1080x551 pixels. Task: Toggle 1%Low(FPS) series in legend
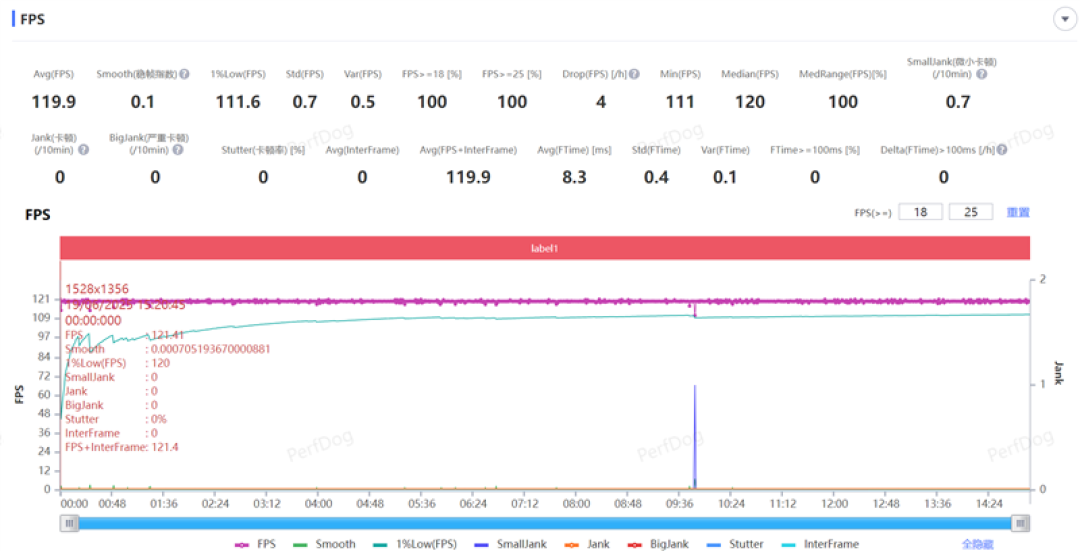point(415,544)
